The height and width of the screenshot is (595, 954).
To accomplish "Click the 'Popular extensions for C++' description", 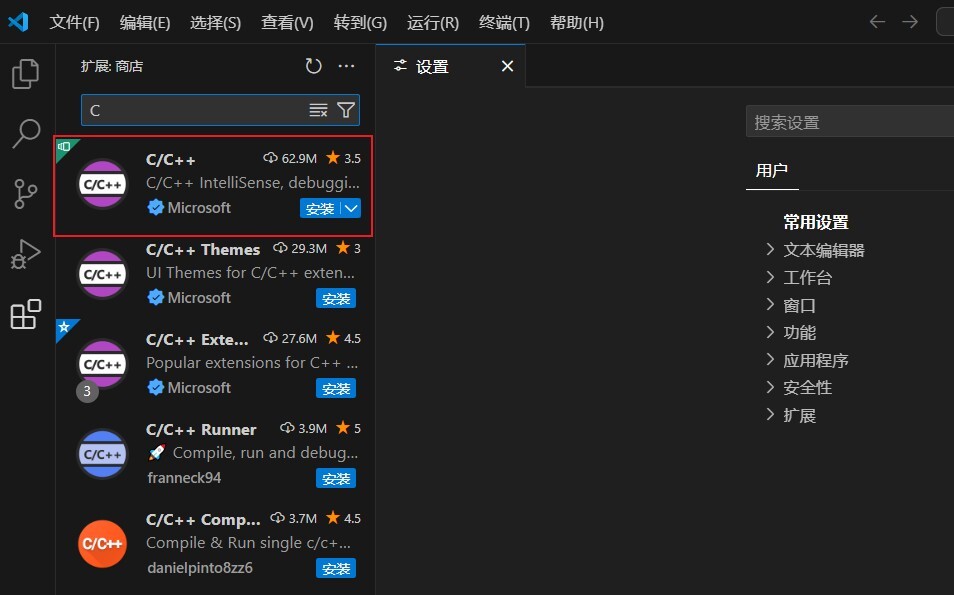I will [252, 363].
